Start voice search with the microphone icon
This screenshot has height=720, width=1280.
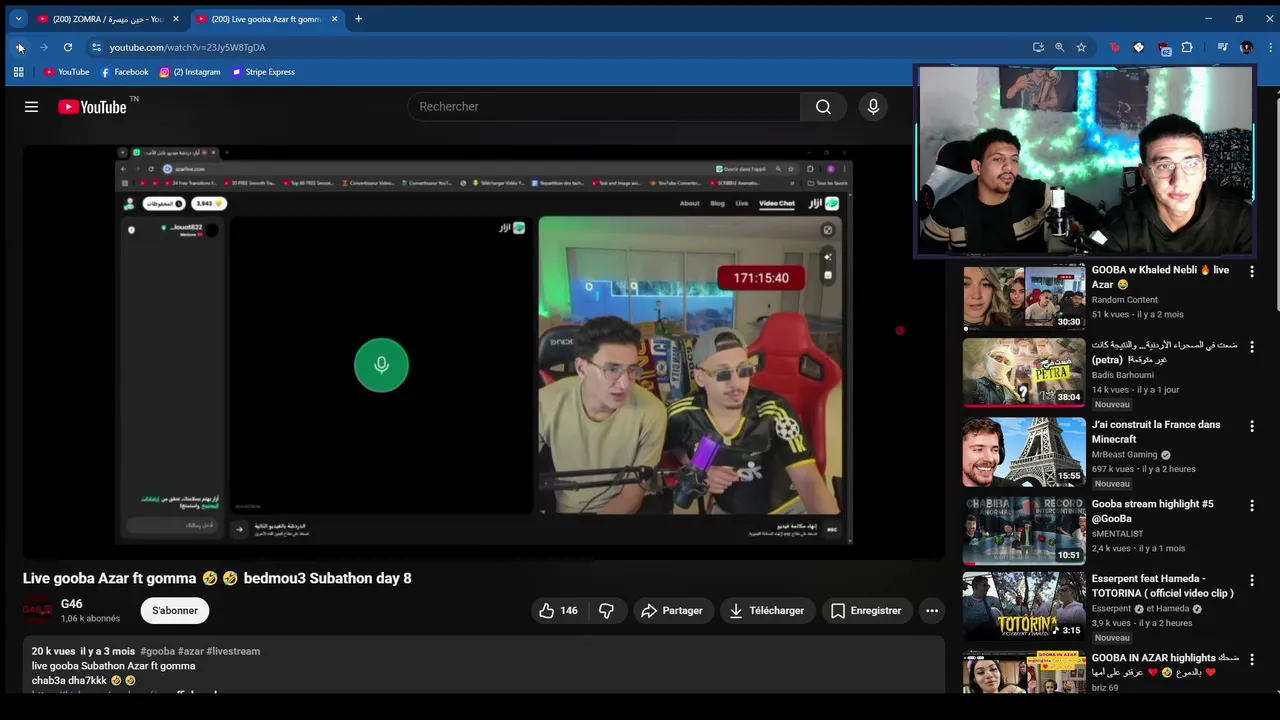click(x=873, y=107)
